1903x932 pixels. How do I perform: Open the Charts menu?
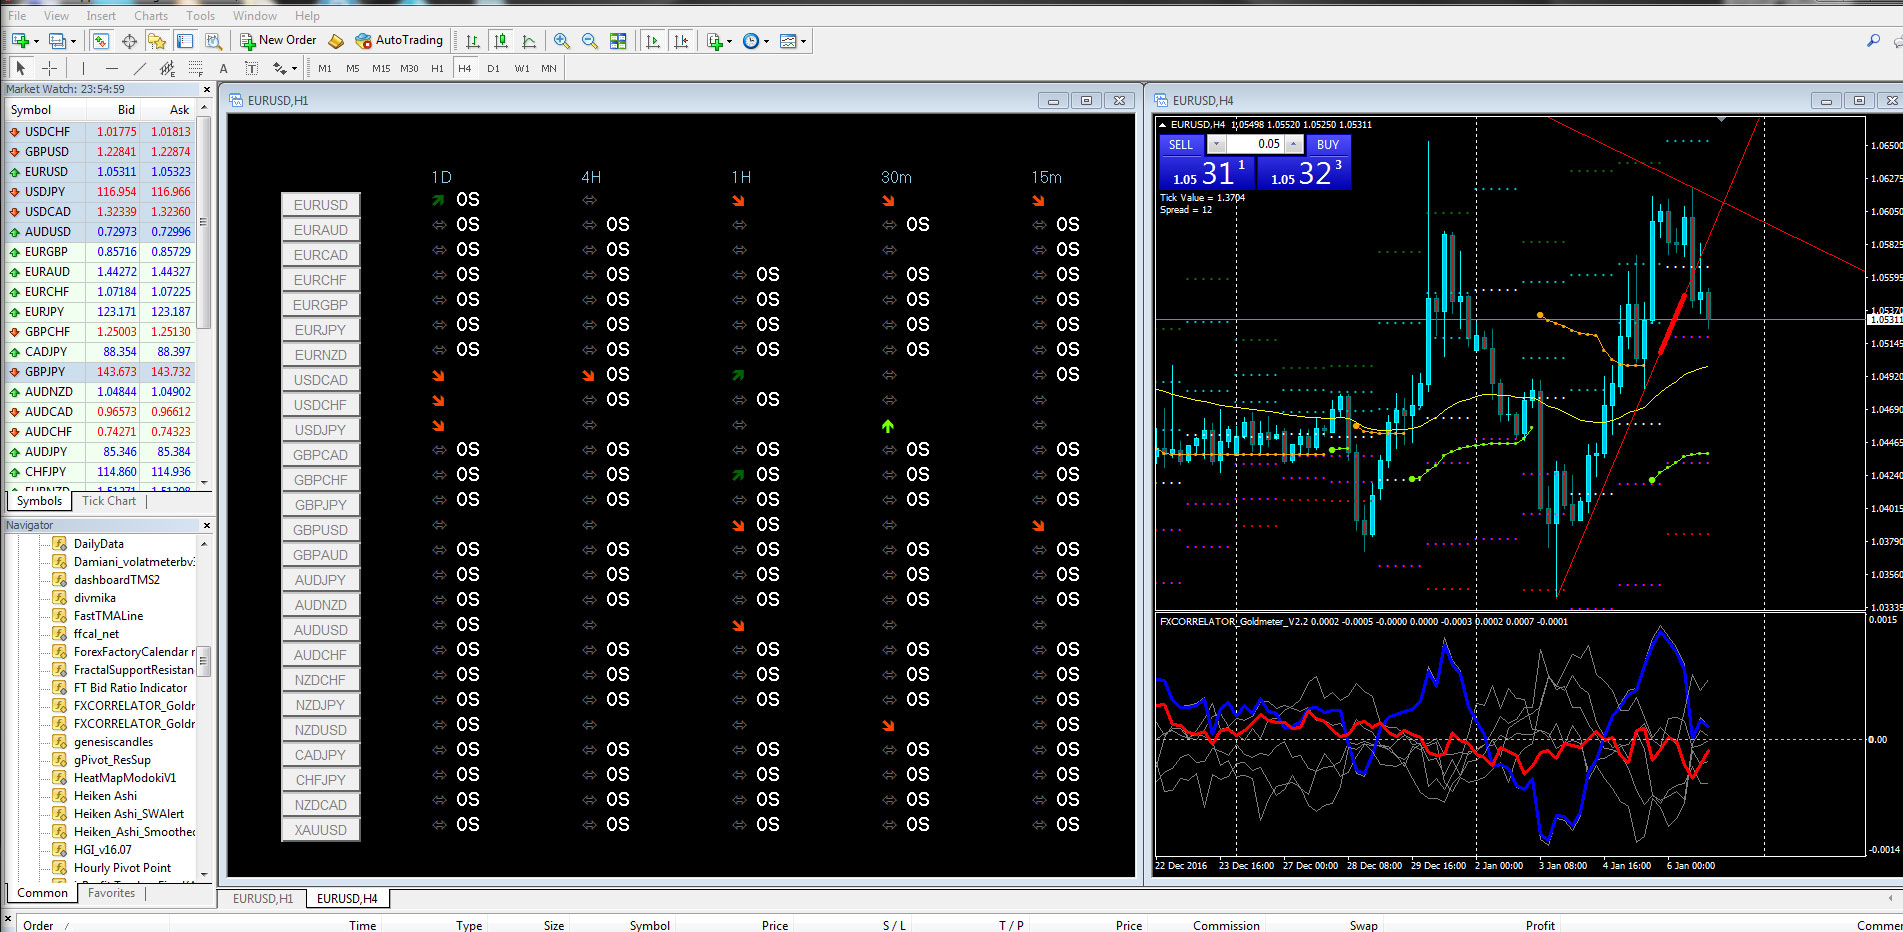[x=151, y=16]
